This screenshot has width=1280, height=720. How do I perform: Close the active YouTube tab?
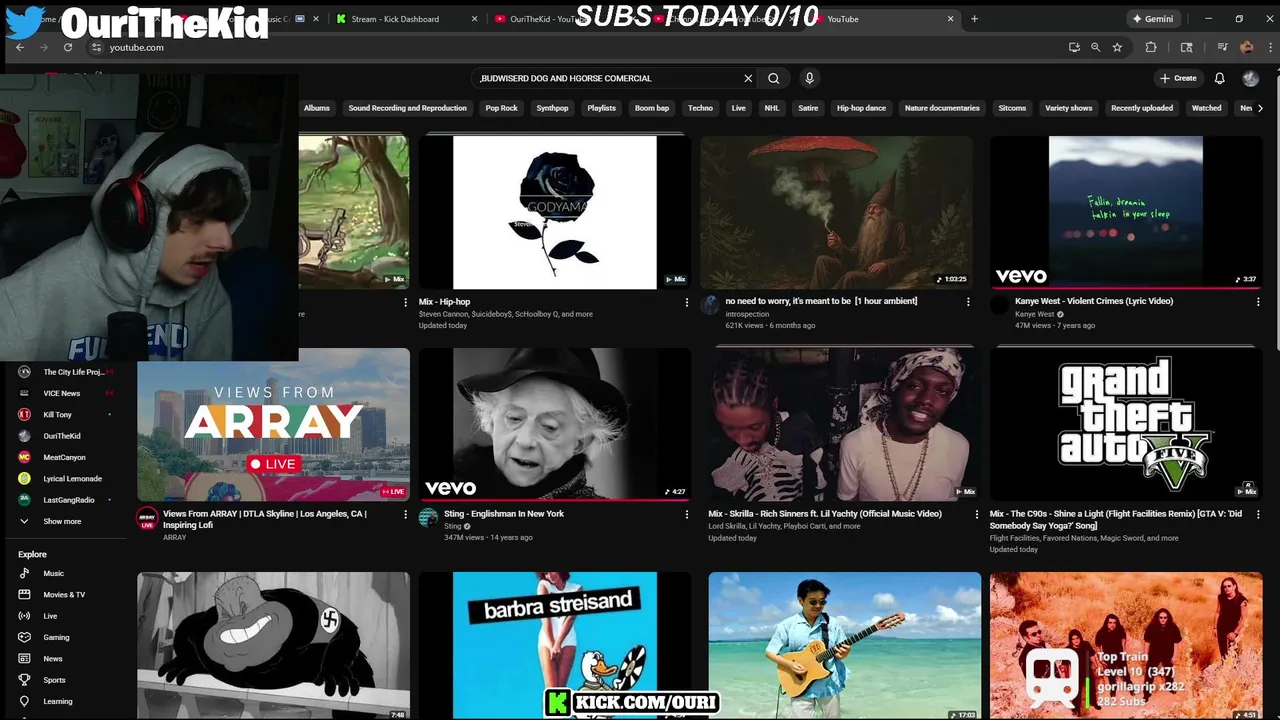tap(950, 18)
